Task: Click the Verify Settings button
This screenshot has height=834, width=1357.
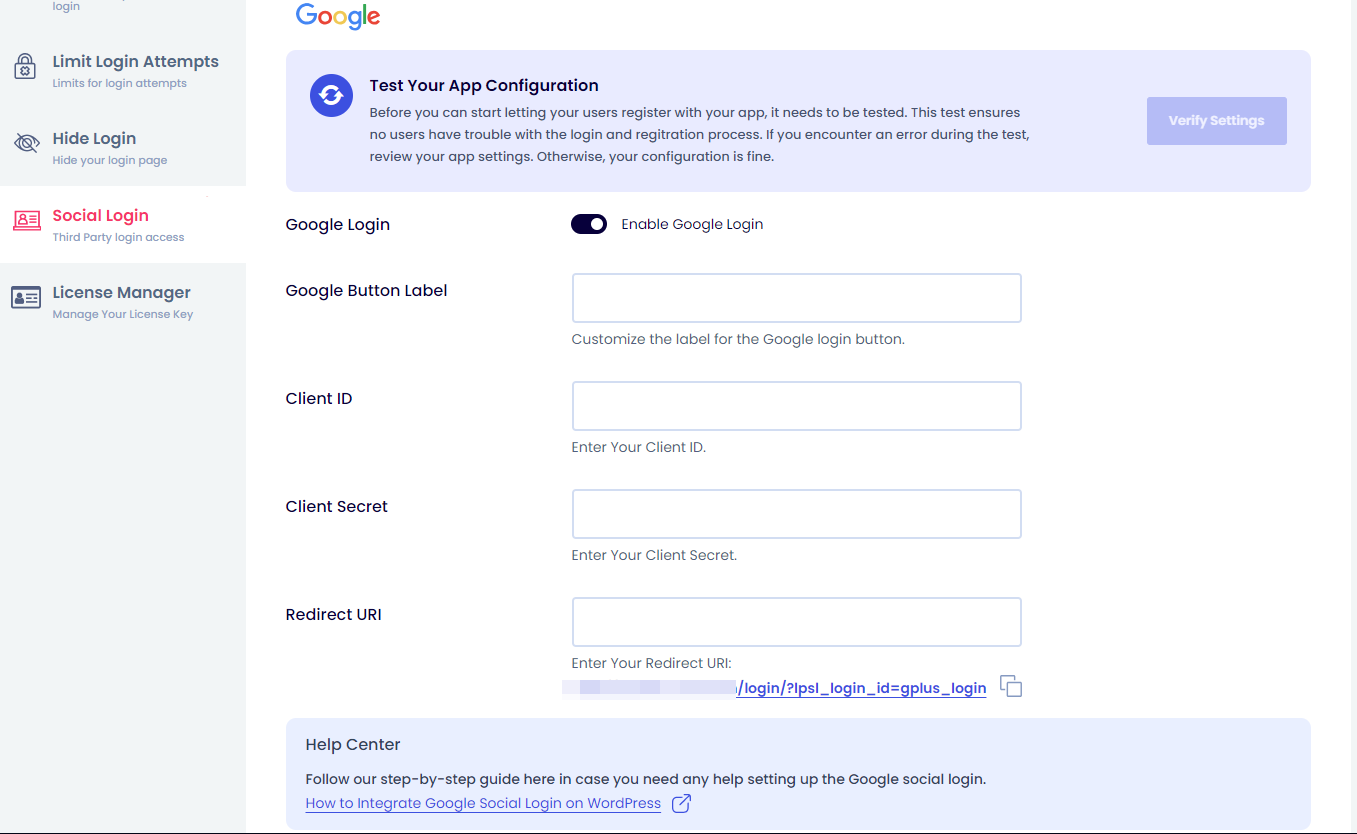Action: [x=1216, y=121]
